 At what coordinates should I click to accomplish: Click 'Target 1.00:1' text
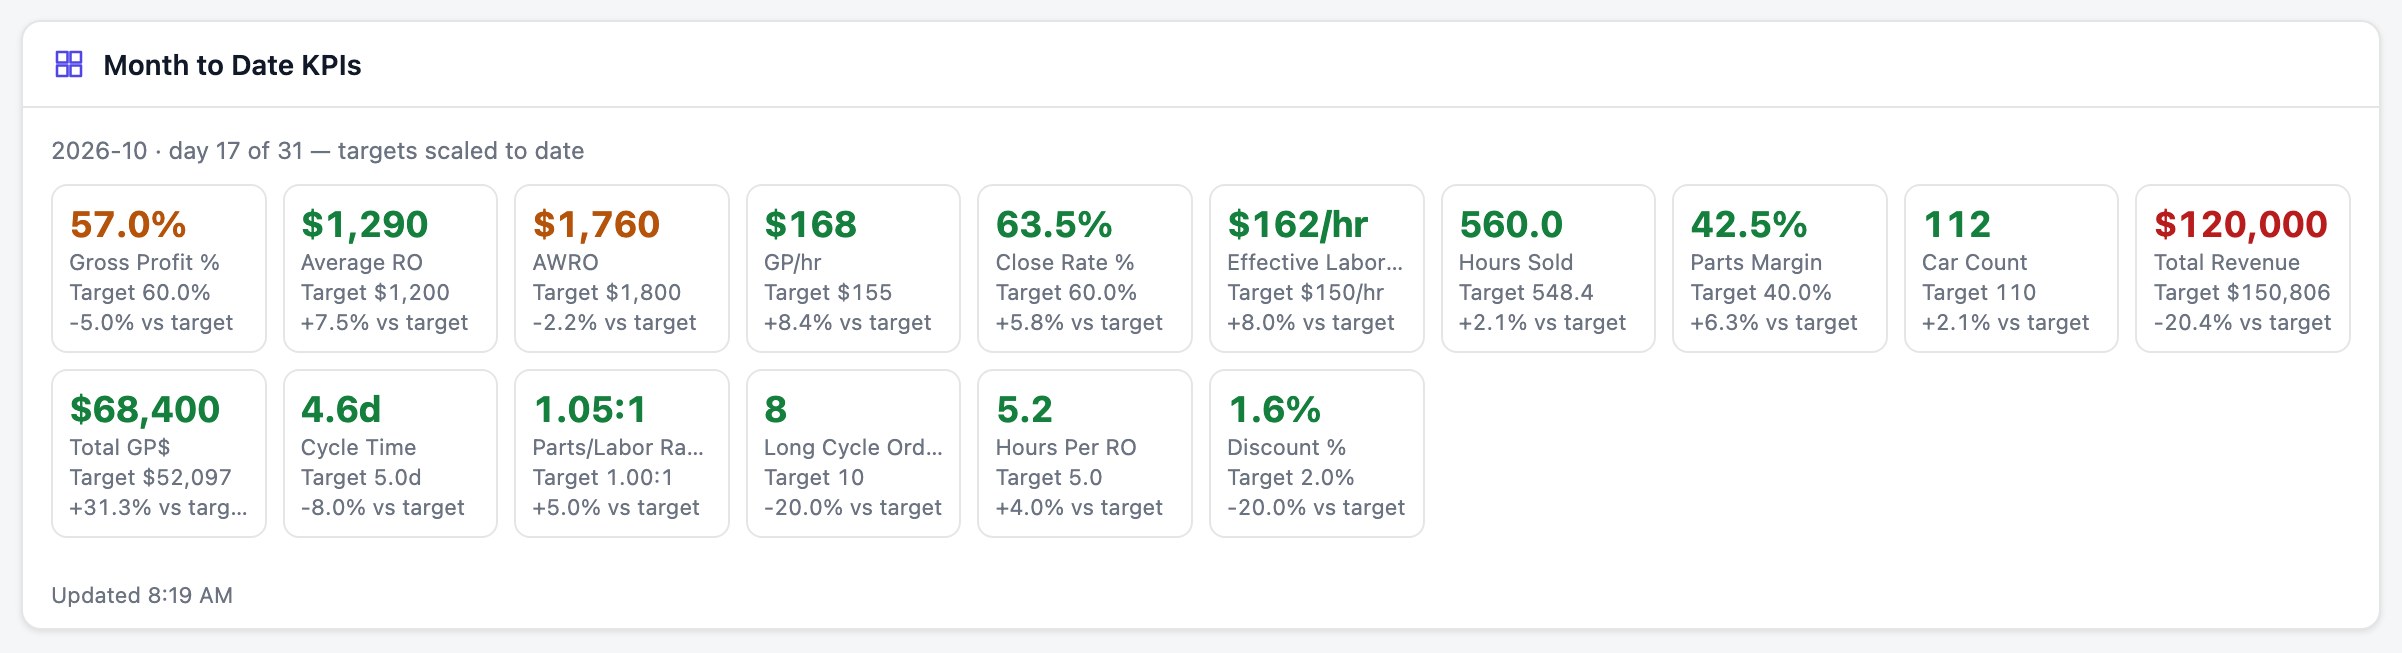[x=603, y=477]
